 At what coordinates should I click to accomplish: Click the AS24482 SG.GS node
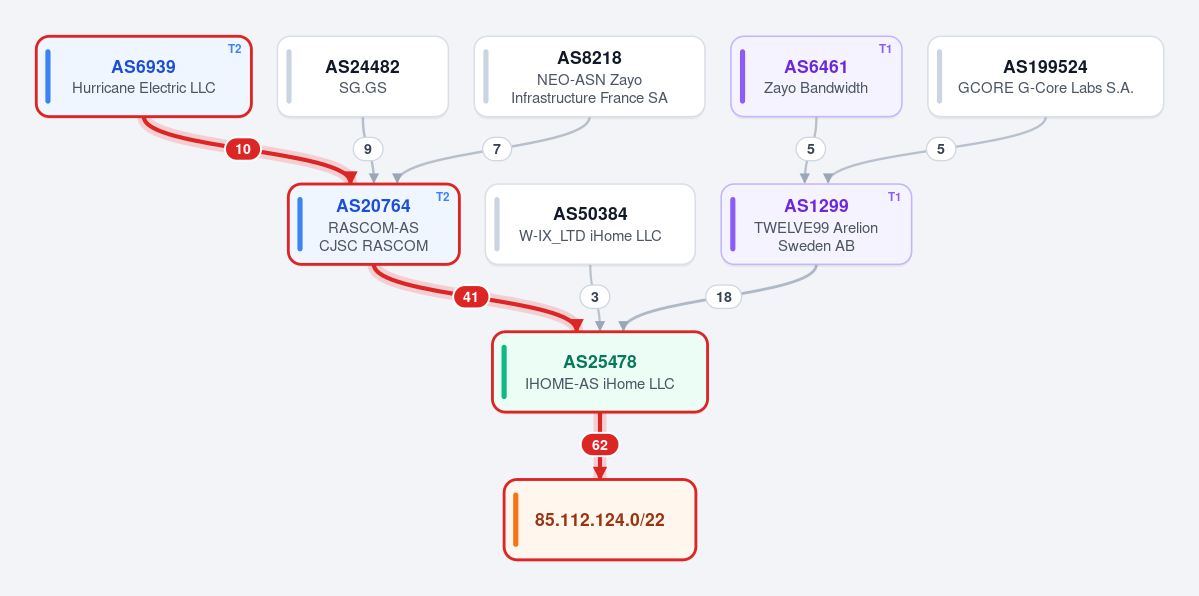point(362,77)
